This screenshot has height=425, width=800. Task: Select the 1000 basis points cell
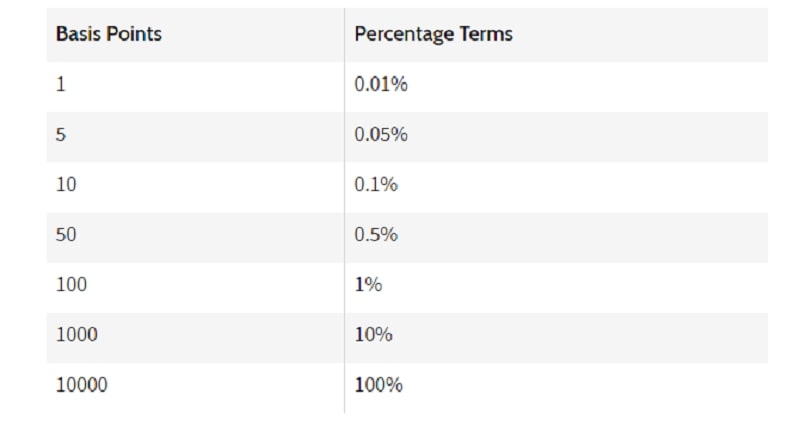click(x=76, y=335)
